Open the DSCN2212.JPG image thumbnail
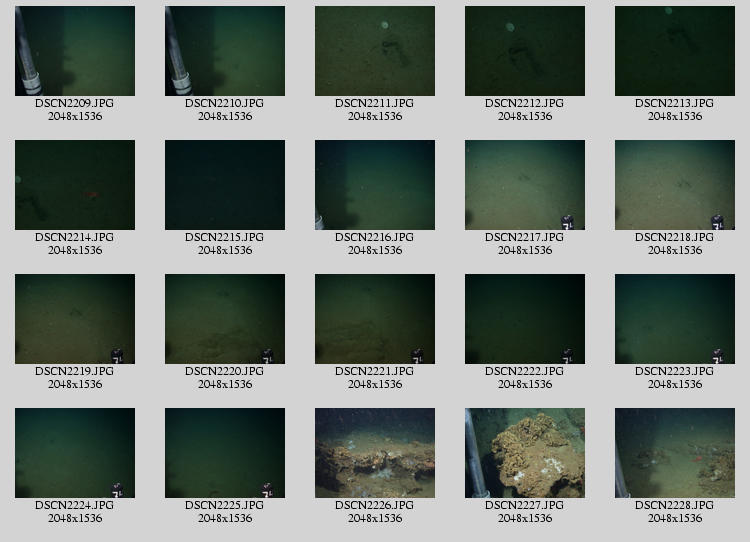The width and height of the screenshot is (750, 542). [525, 51]
